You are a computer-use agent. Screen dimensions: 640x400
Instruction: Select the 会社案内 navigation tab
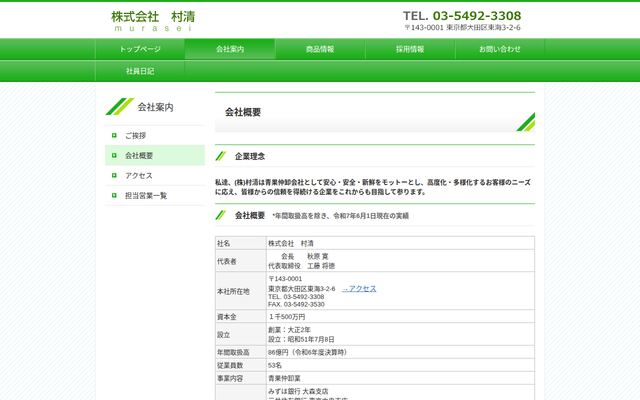pyautogui.click(x=230, y=49)
